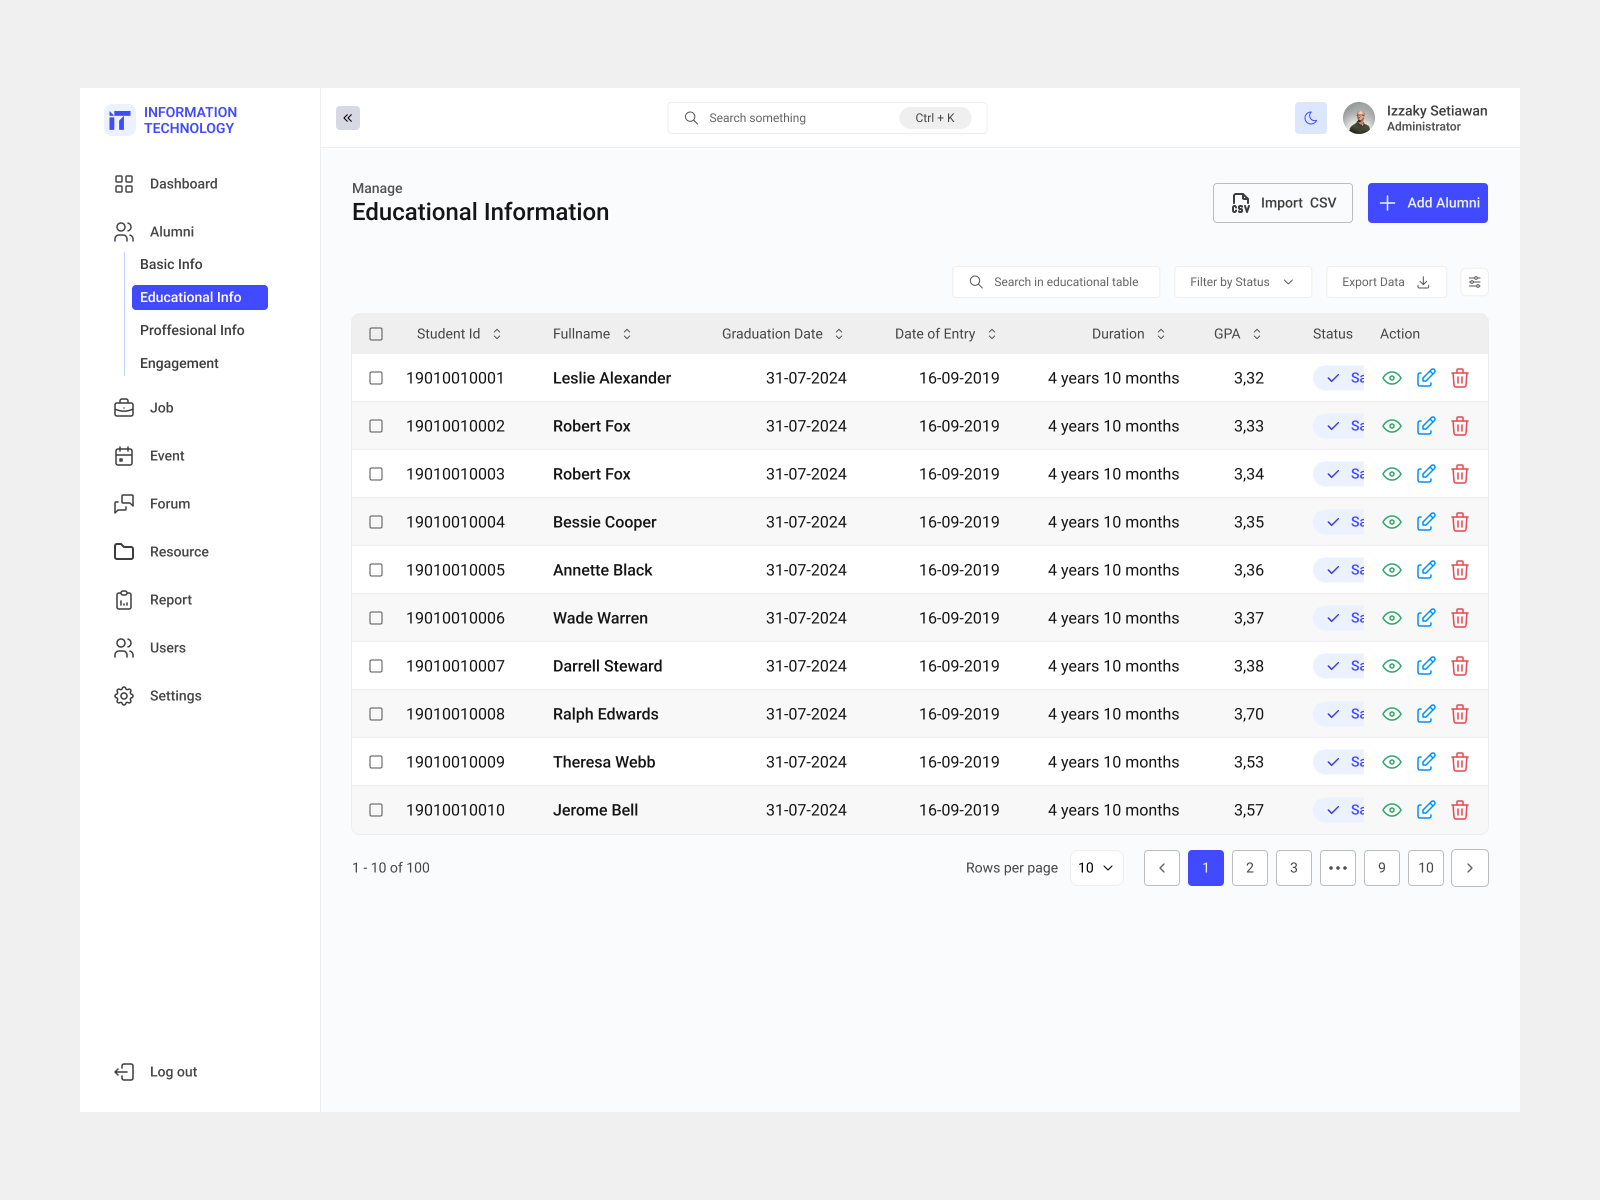Collapse the sidebar with double-chevron icon
1600x1200 pixels.
point(348,118)
